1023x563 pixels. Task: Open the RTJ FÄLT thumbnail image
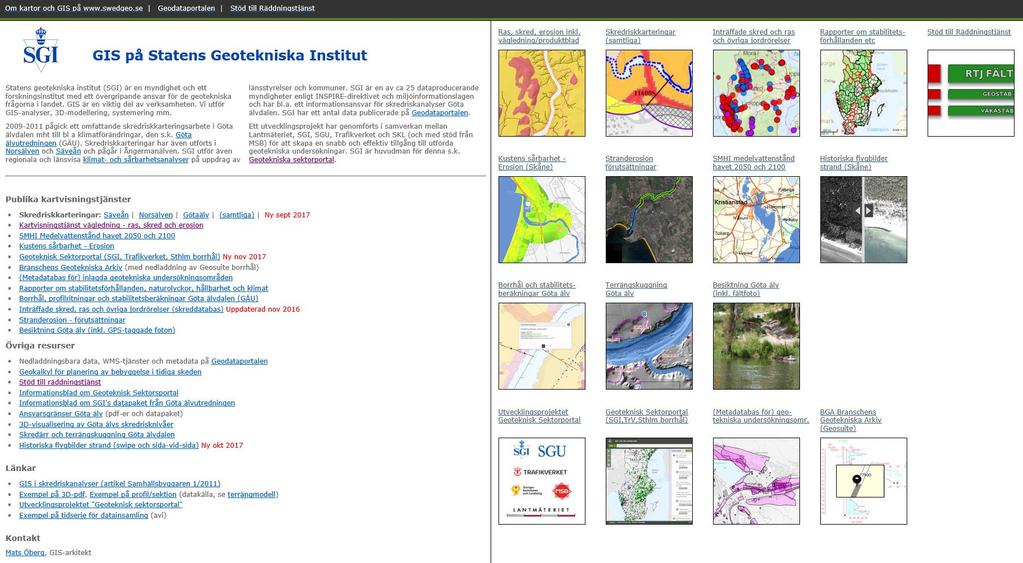tap(971, 93)
